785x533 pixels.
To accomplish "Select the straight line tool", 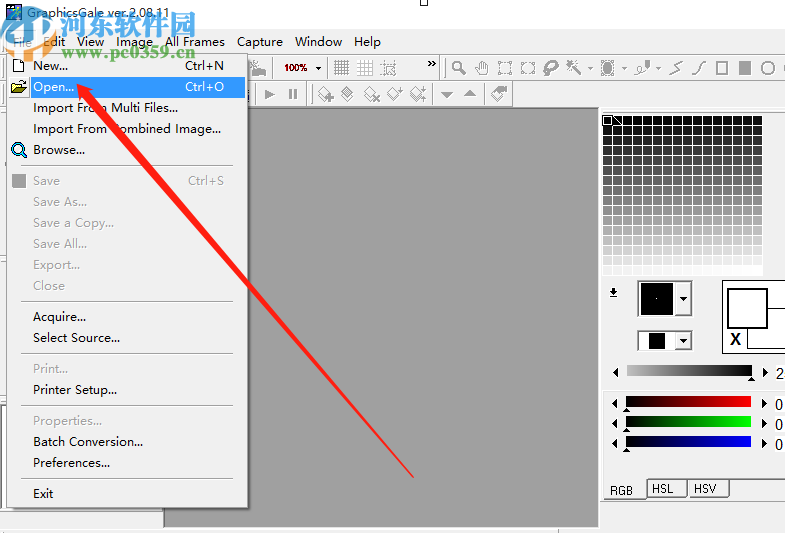I will 676,68.
